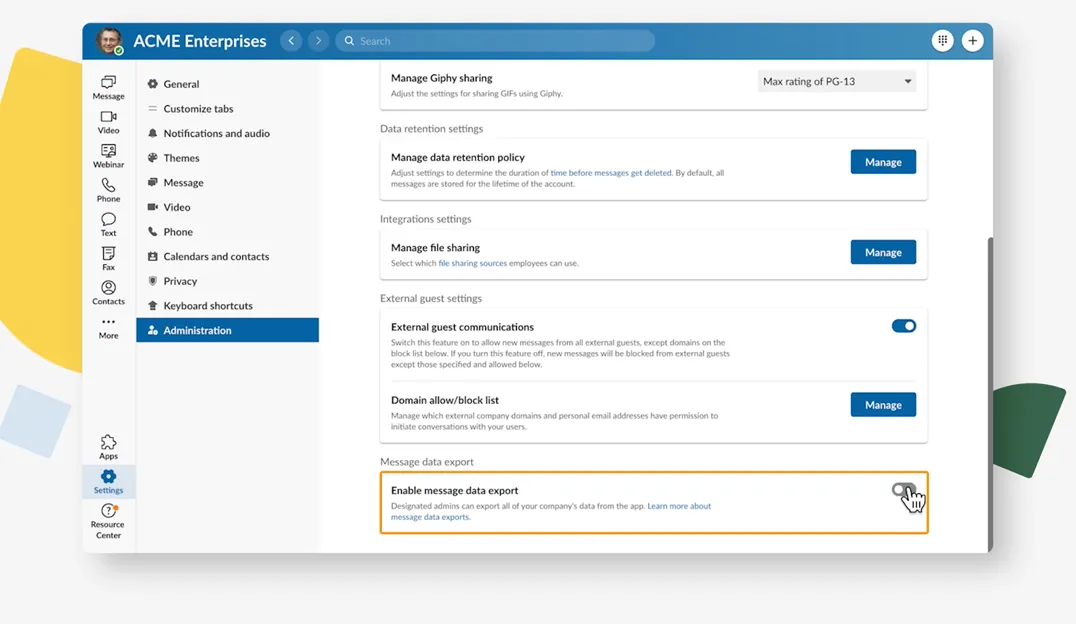The width and height of the screenshot is (1076, 624).
Task: Select Privacy in the settings menu
Action: point(180,281)
